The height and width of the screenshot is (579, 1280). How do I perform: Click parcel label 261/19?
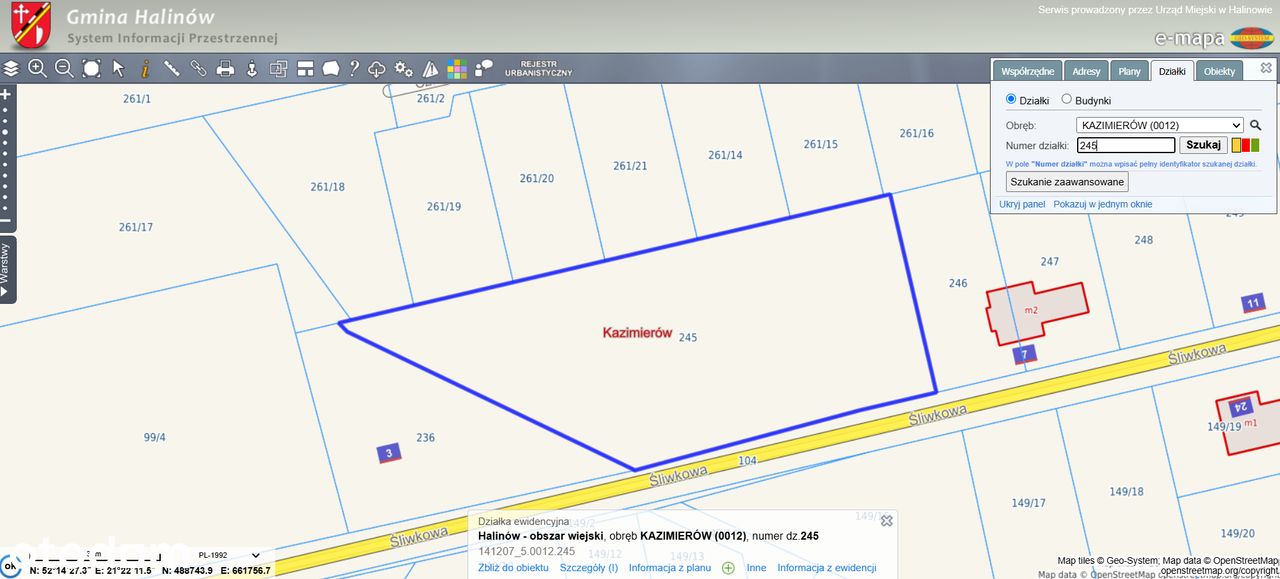click(444, 207)
